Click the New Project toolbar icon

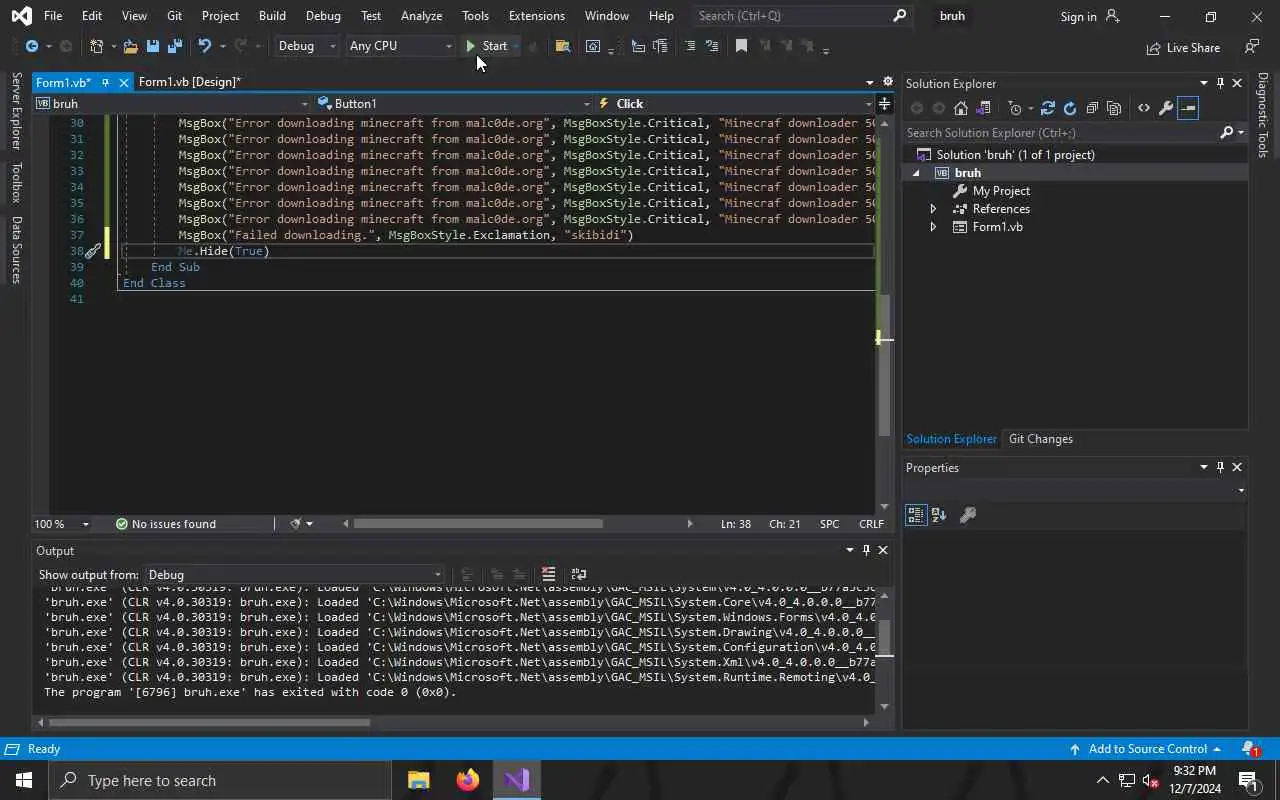(97, 46)
